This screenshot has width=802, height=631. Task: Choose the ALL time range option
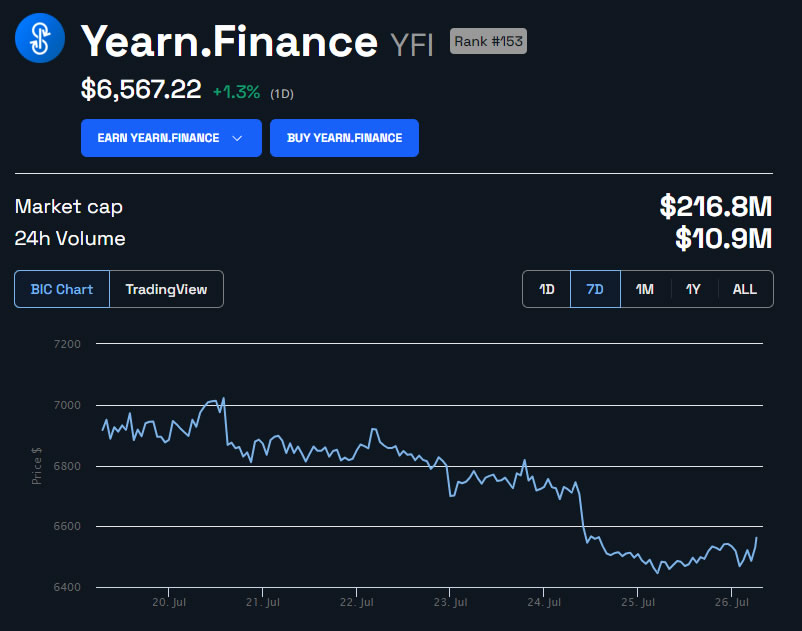(745, 289)
